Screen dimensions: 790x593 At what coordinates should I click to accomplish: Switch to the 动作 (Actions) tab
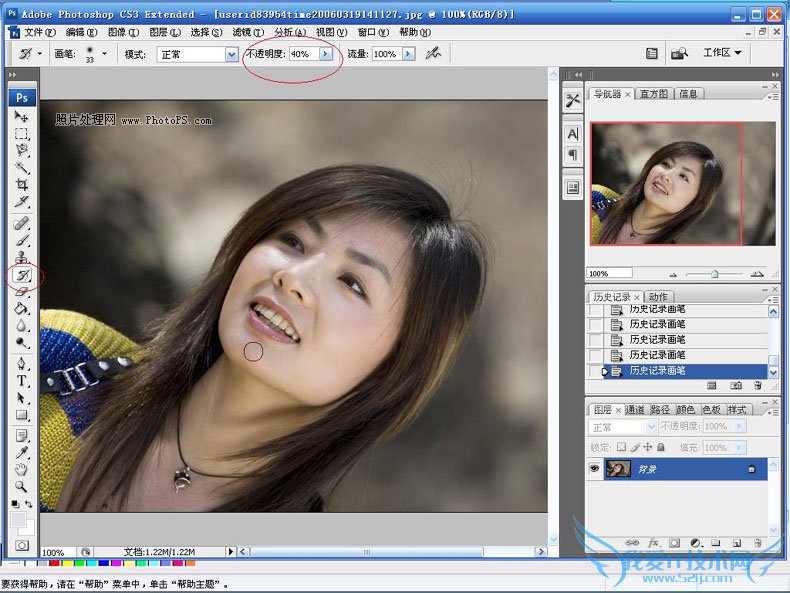[x=658, y=297]
